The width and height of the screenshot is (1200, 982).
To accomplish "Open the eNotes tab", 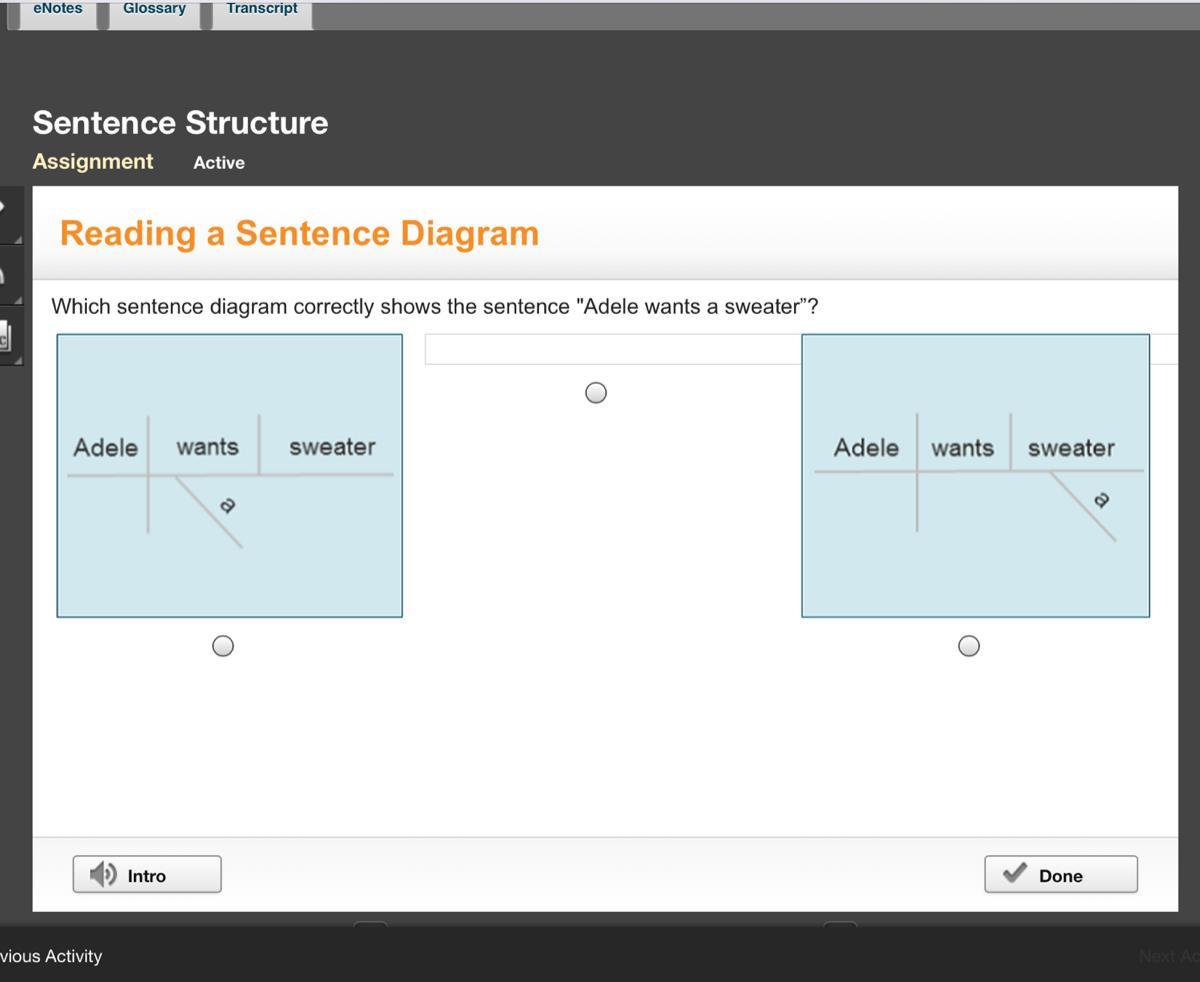I will (x=58, y=10).
